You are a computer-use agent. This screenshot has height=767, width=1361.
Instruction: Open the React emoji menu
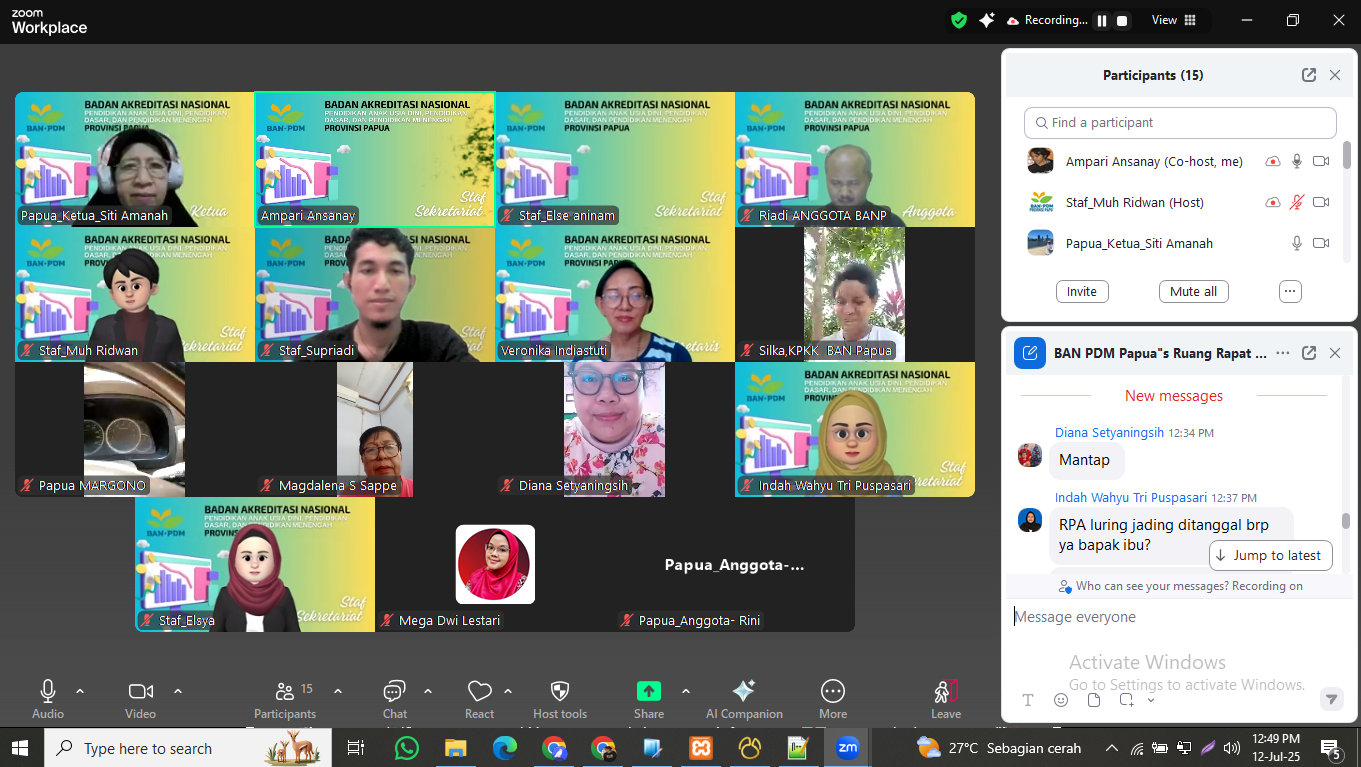point(480,692)
